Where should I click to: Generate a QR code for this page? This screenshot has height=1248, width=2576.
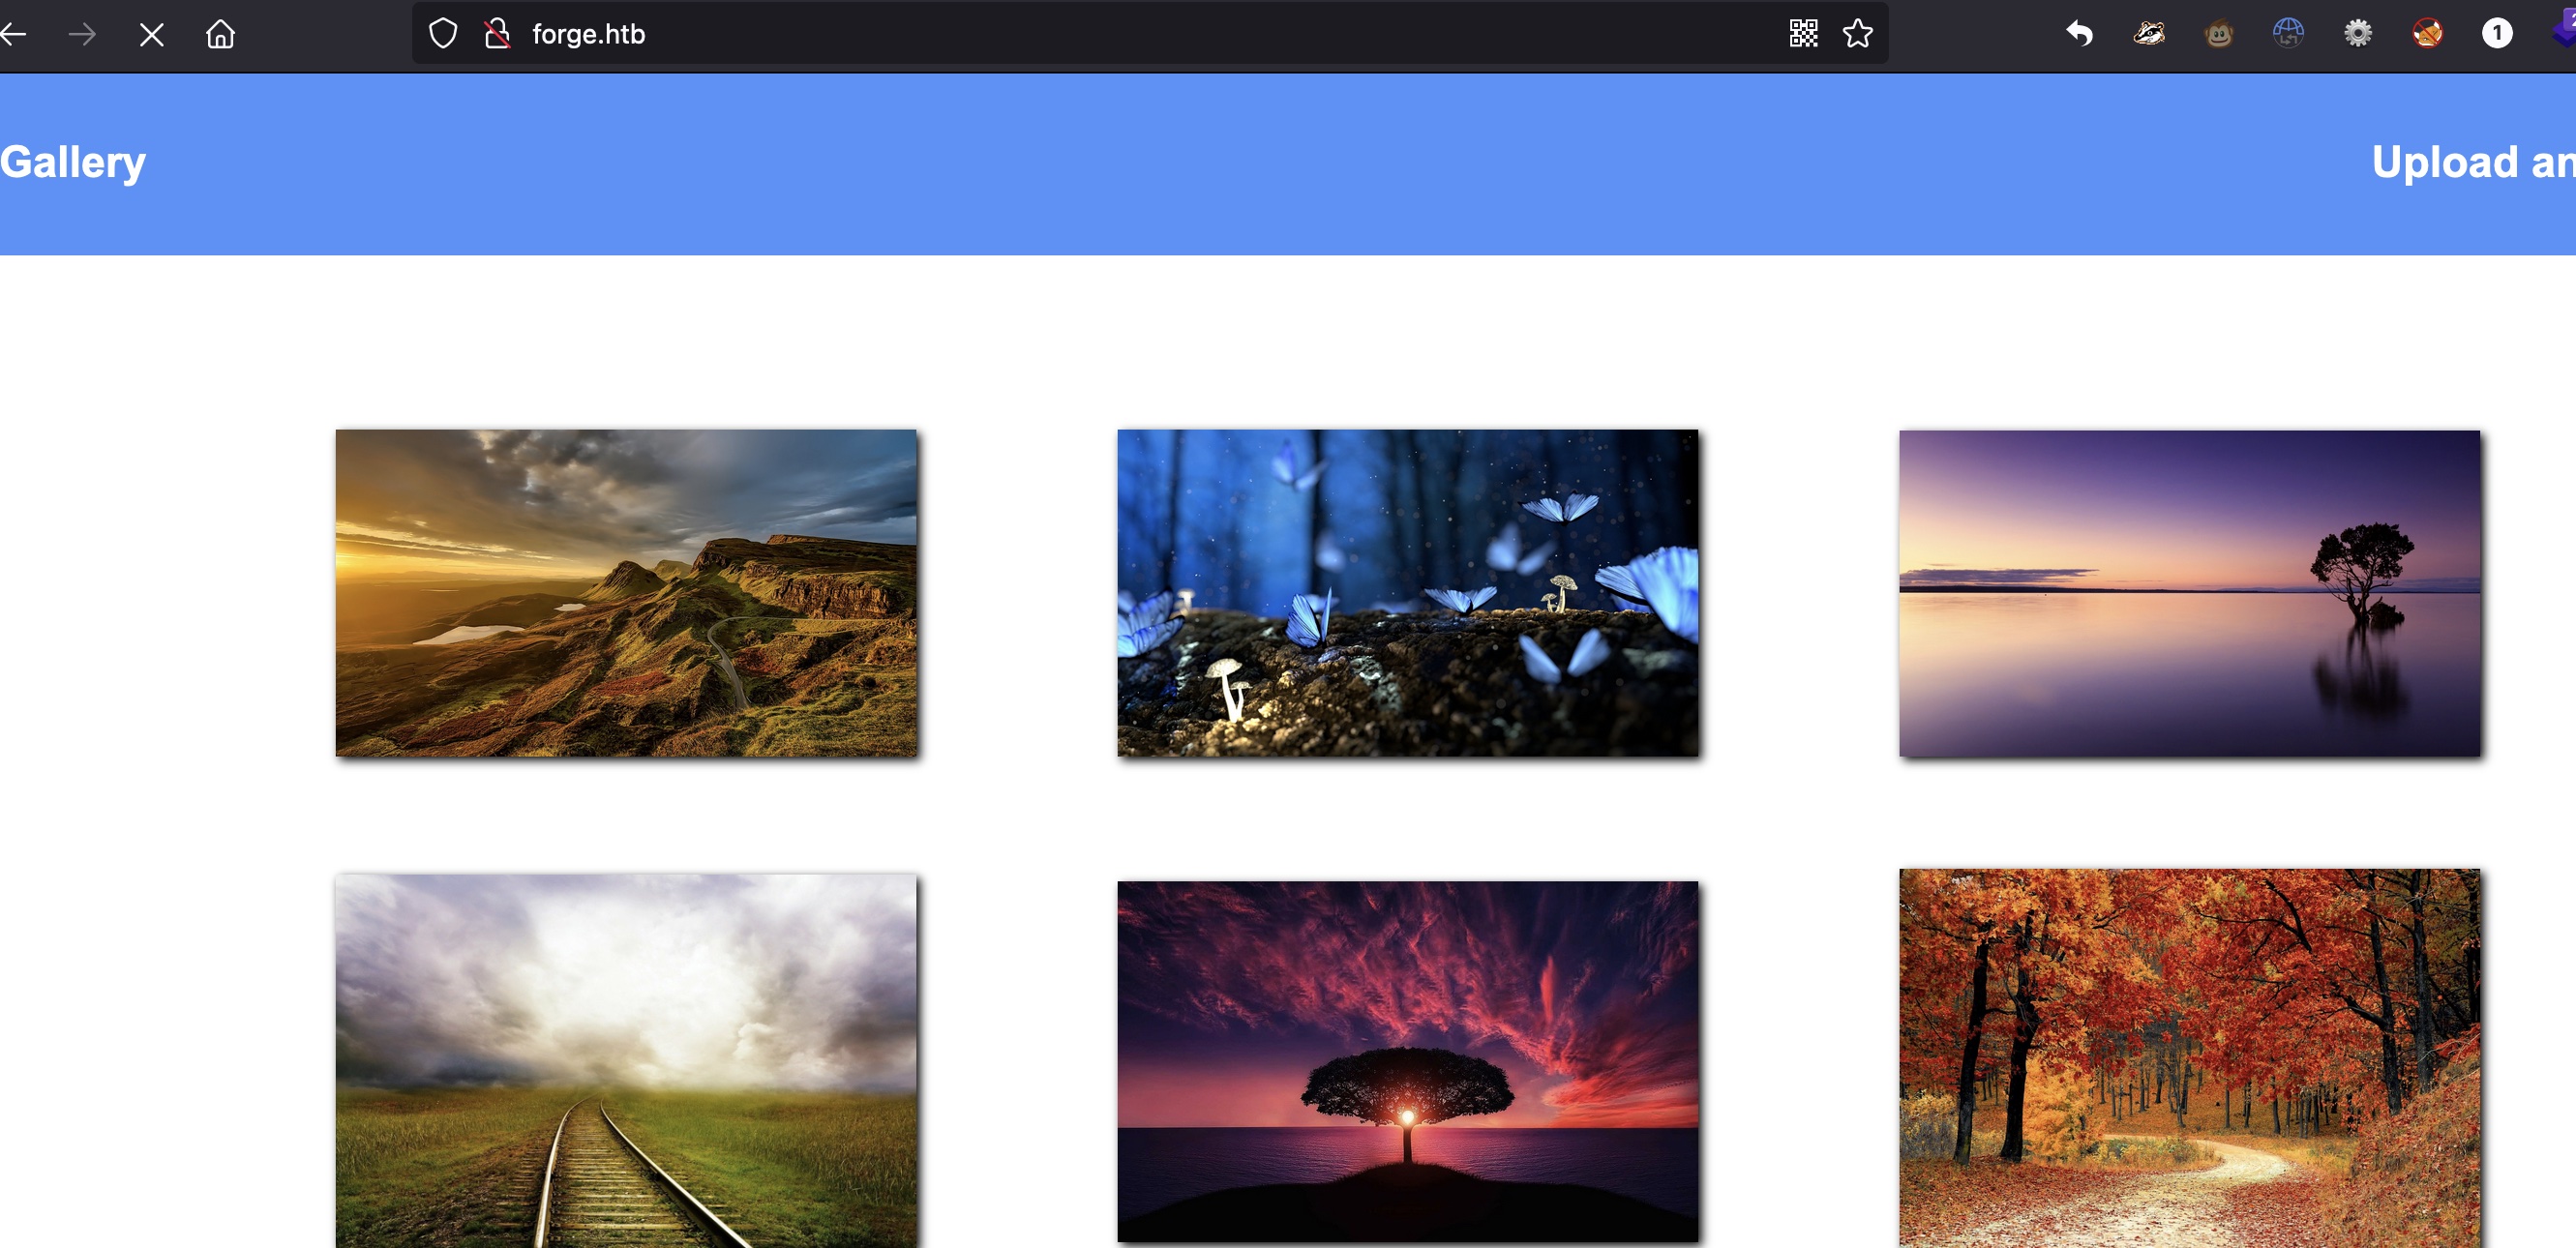click(x=1803, y=34)
